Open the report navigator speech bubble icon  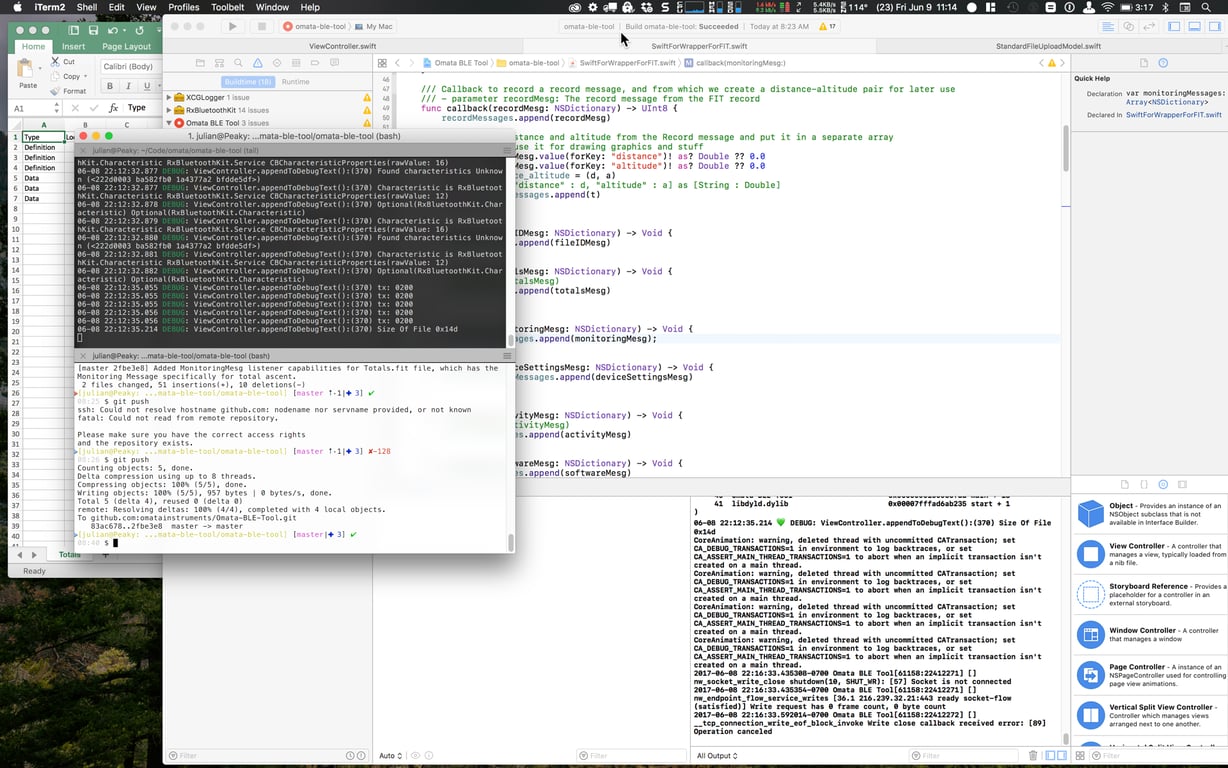[x=334, y=63]
